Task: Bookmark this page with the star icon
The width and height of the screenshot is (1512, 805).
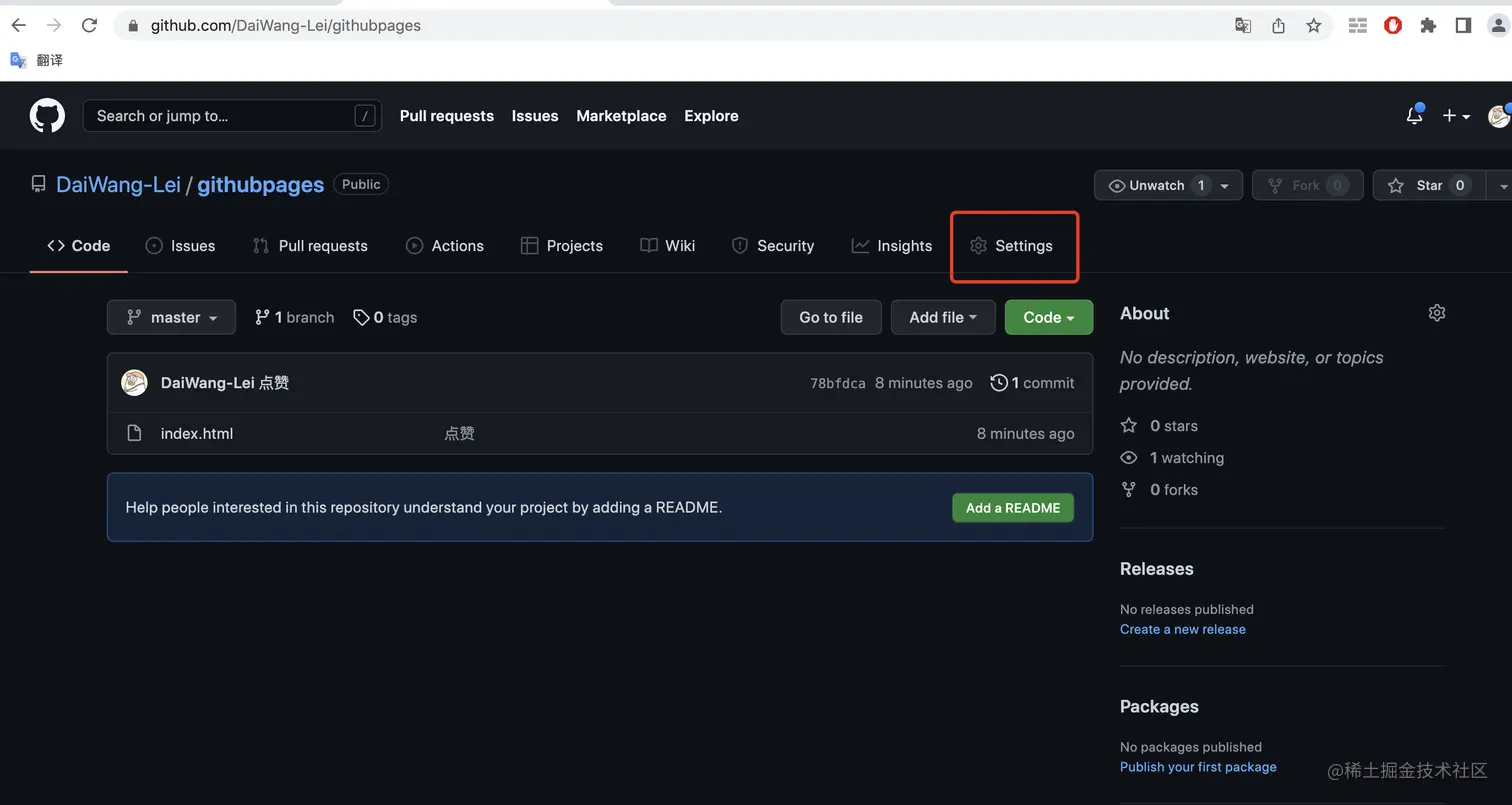Action: tap(1314, 26)
